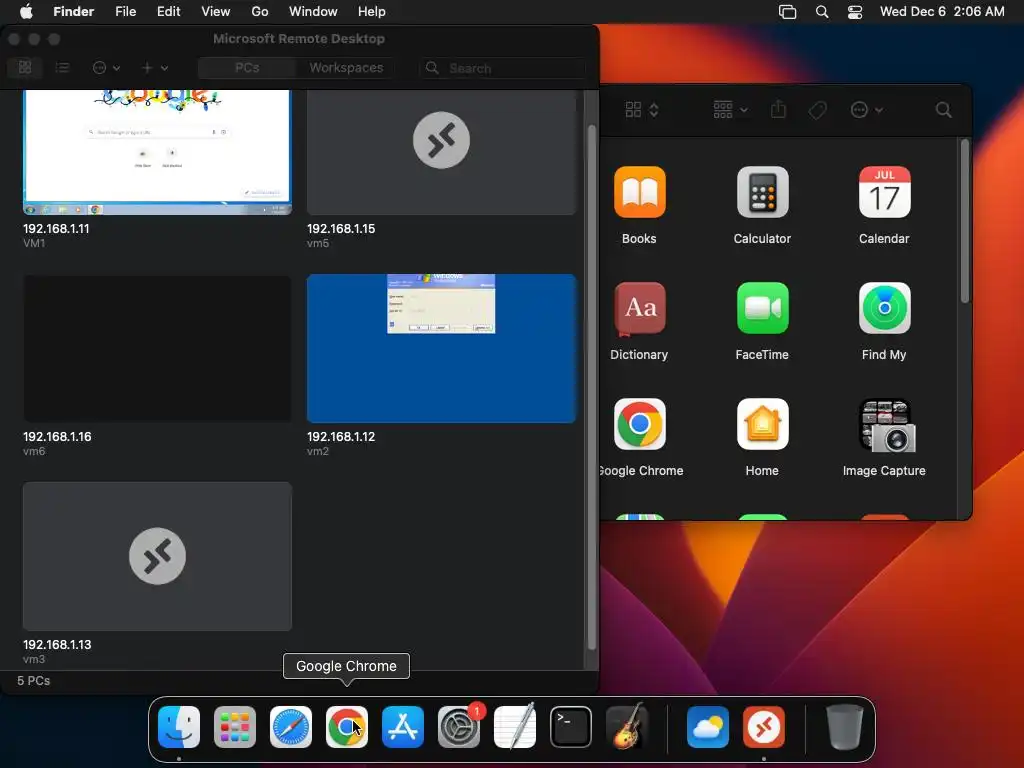Image resolution: width=1024 pixels, height=768 pixels.
Task: Click Microsoft Remote Desktop Dock icon
Action: (x=764, y=727)
